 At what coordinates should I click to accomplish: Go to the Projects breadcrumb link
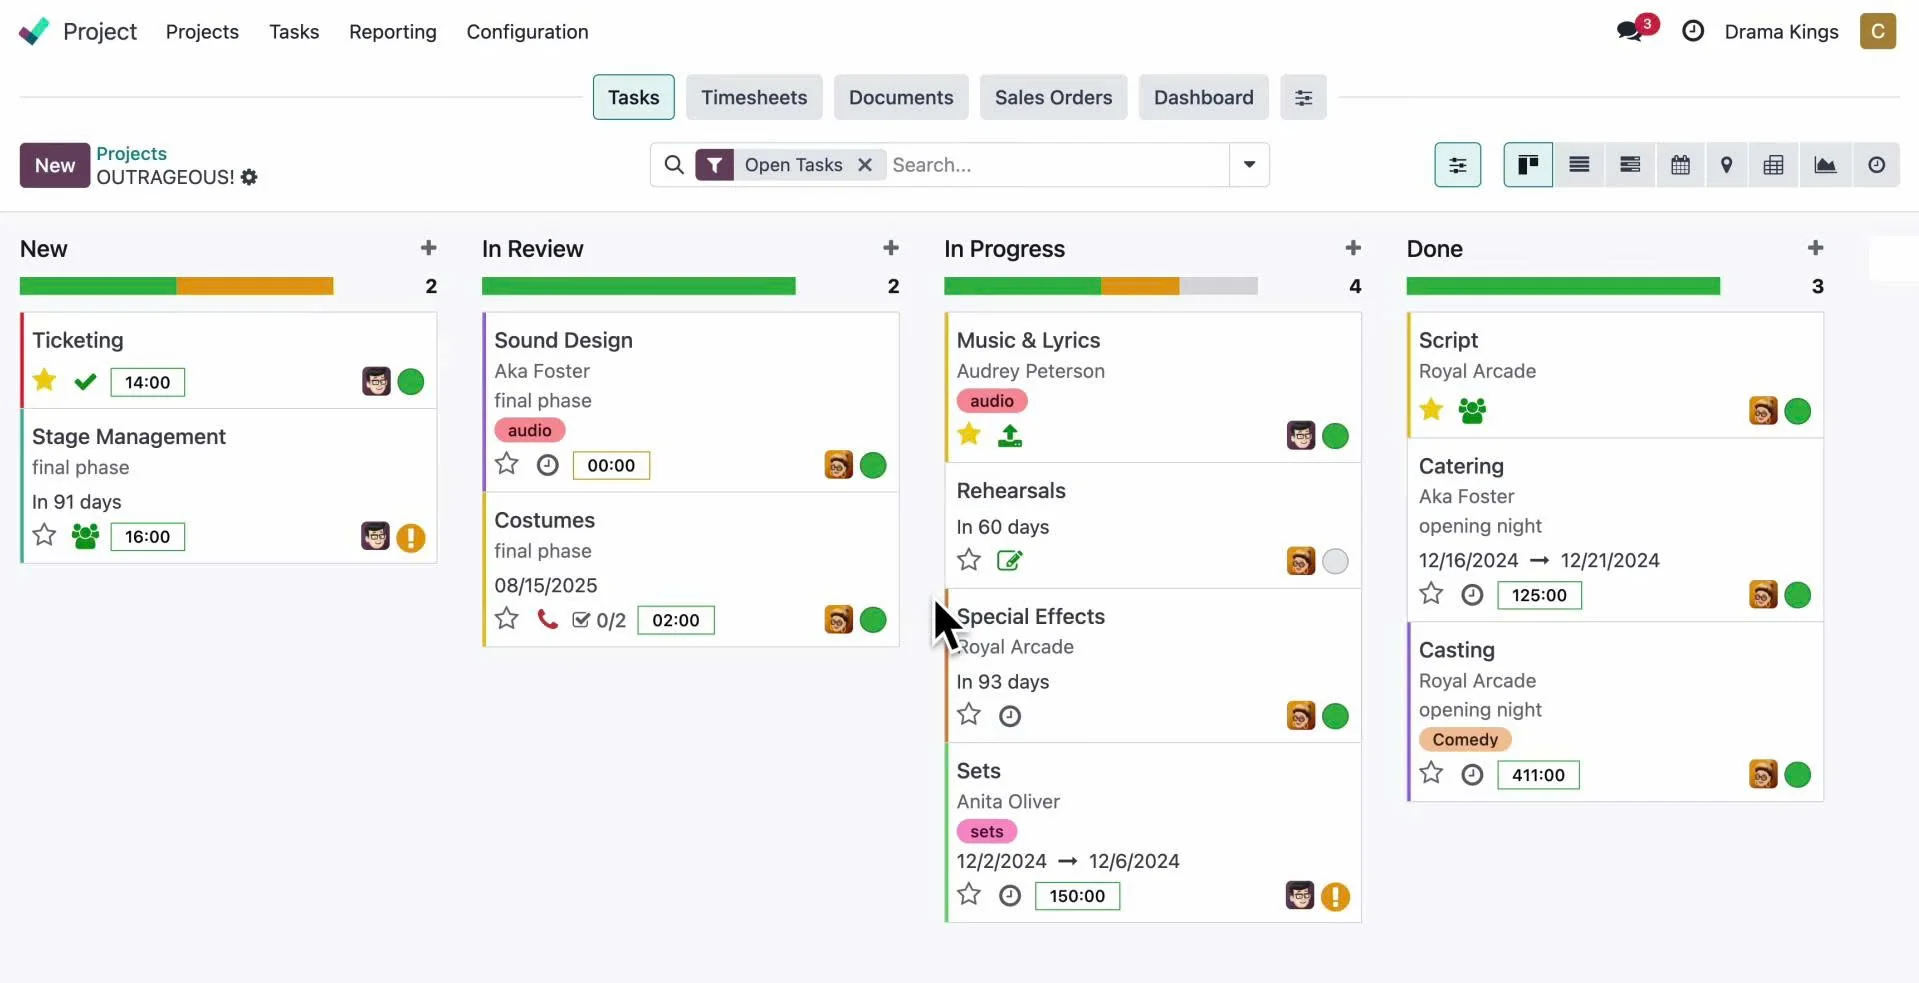pyautogui.click(x=131, y=153)
